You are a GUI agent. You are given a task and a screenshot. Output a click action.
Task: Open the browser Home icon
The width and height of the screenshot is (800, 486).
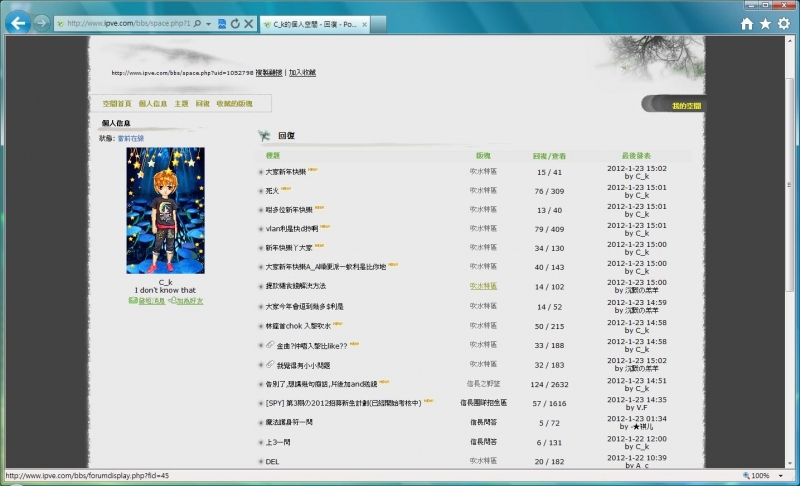click(x=747, y=23)
